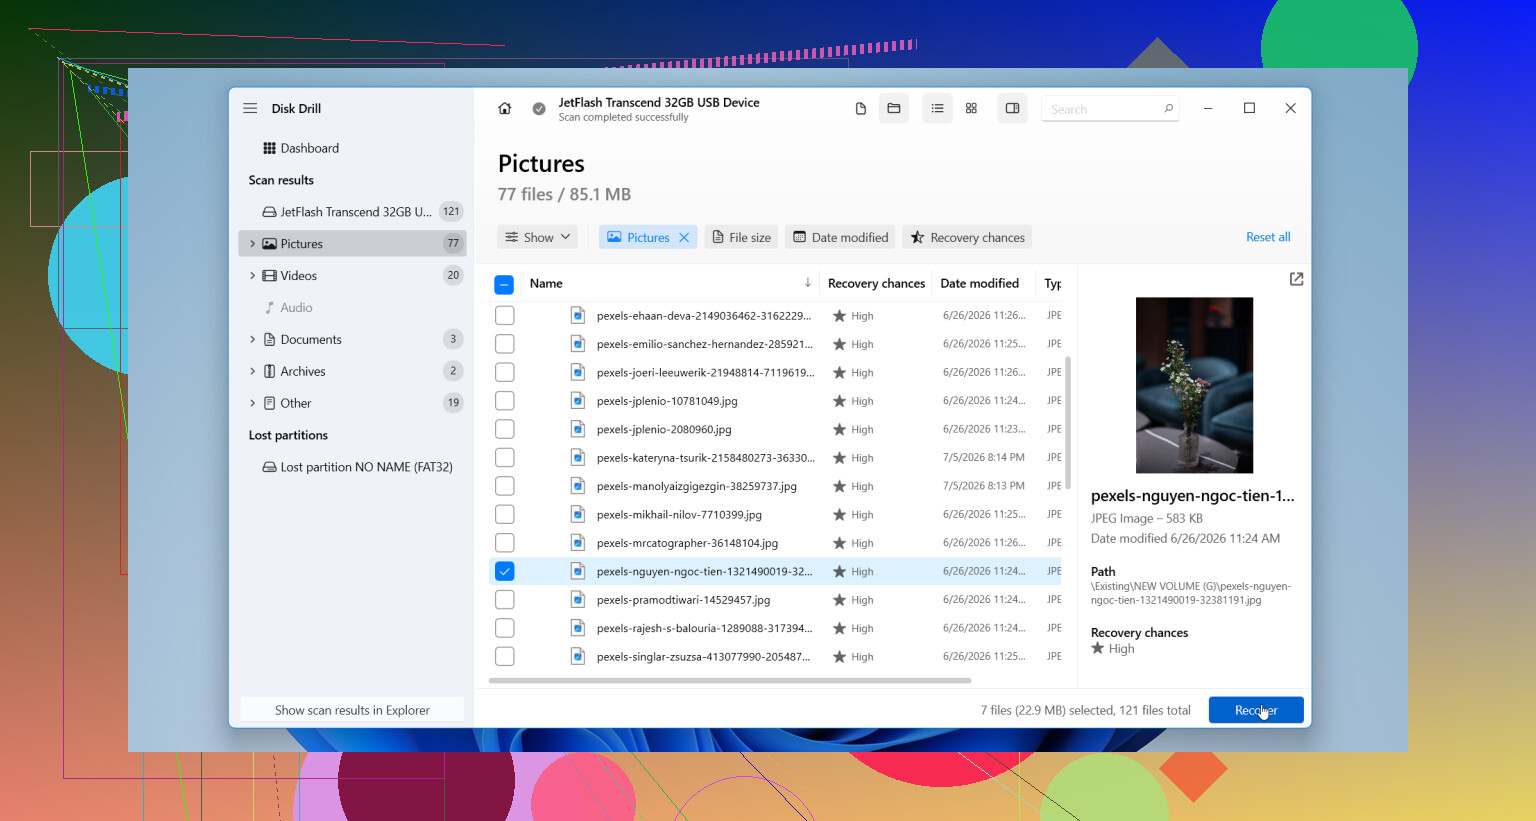Select row pexels-rajesh-s-balouria-1289088
Image resolution: width=1536 pixels, height=821 pixels.
point(775,628)
